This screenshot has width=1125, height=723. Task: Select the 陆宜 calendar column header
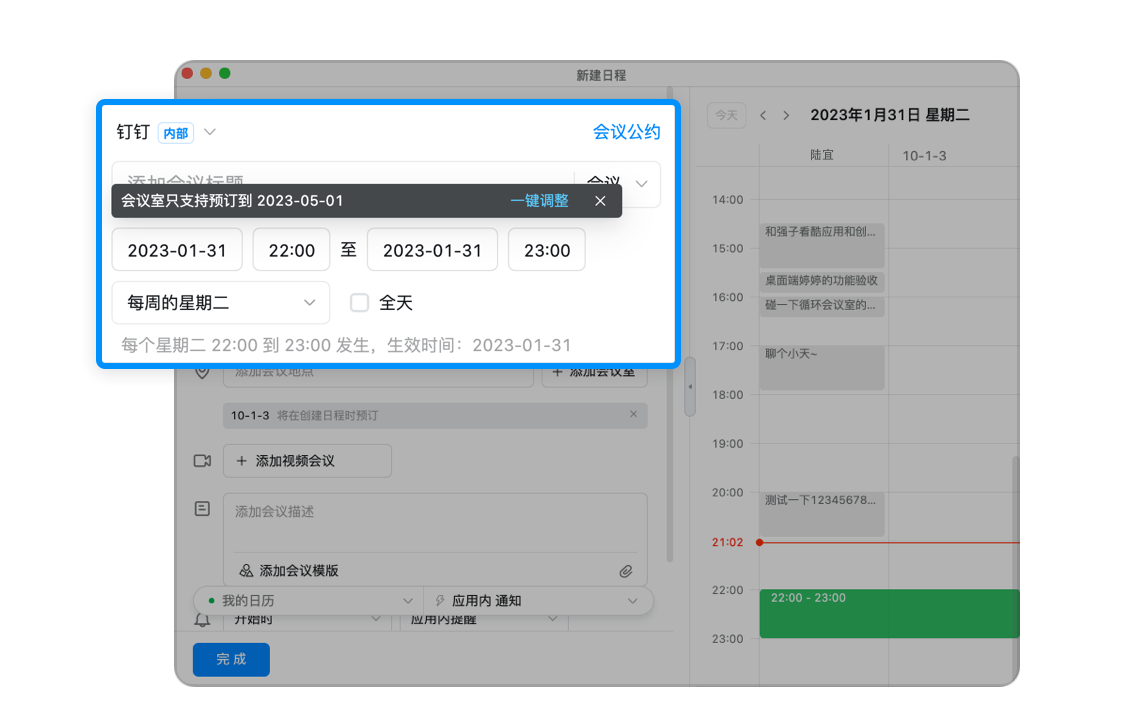pyautogui.click(x=822, y=156)
